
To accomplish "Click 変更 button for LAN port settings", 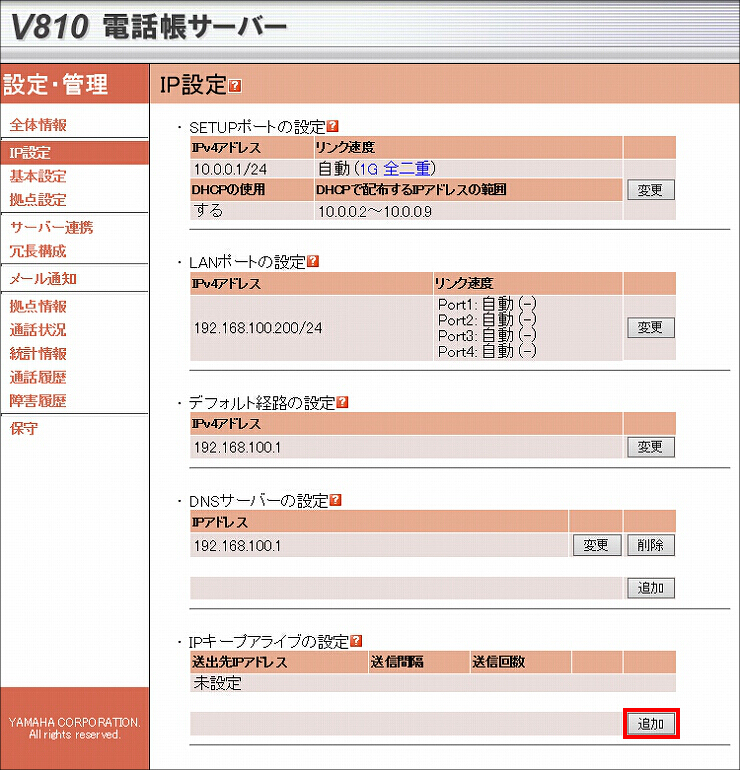I will [651, 328].
